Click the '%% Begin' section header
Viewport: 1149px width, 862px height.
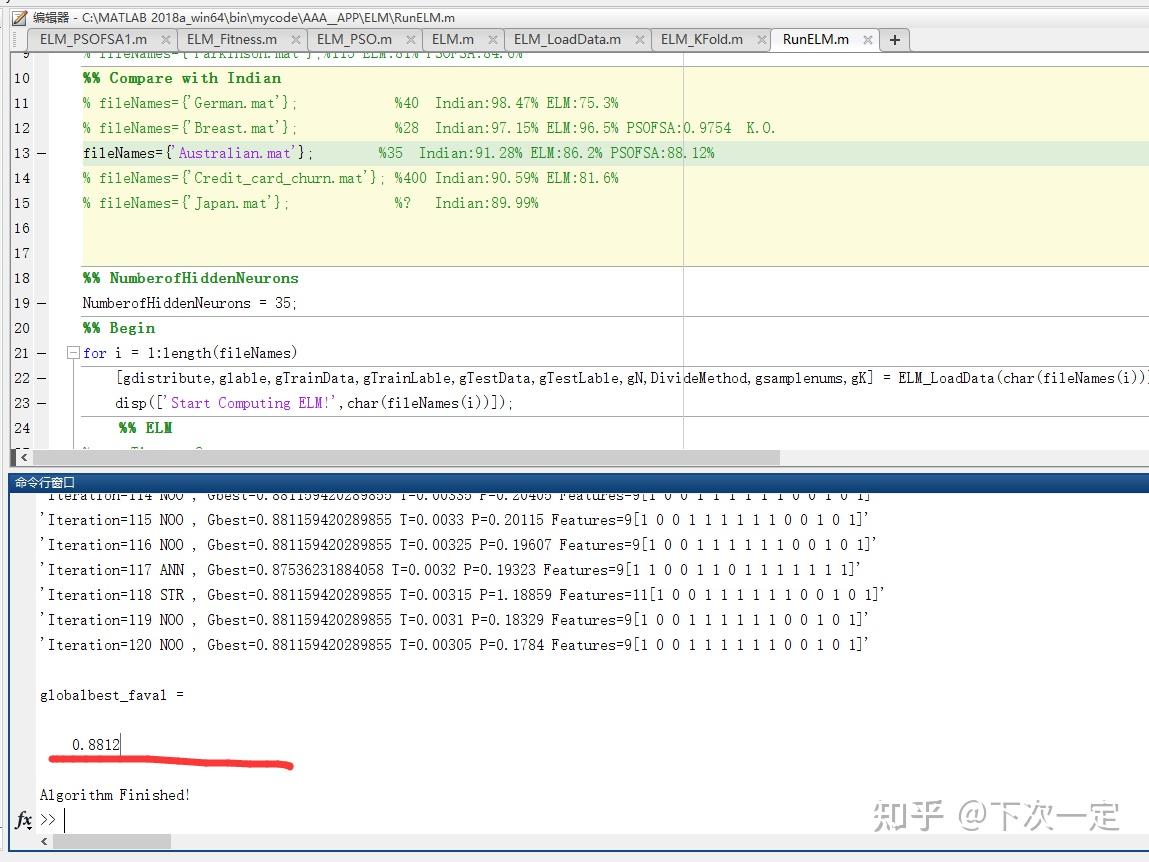[x=119, y=328]
